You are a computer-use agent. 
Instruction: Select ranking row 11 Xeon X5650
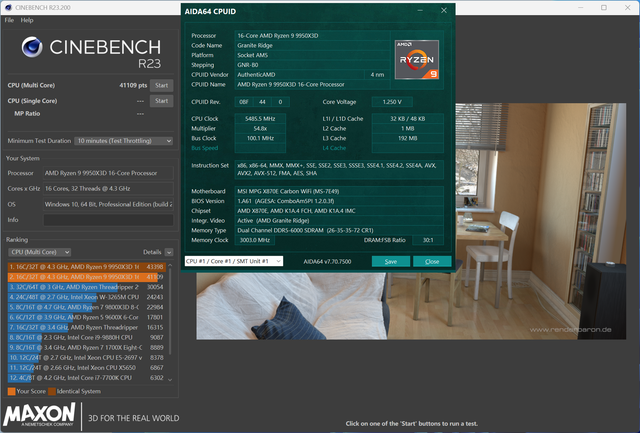click(86, 368)
